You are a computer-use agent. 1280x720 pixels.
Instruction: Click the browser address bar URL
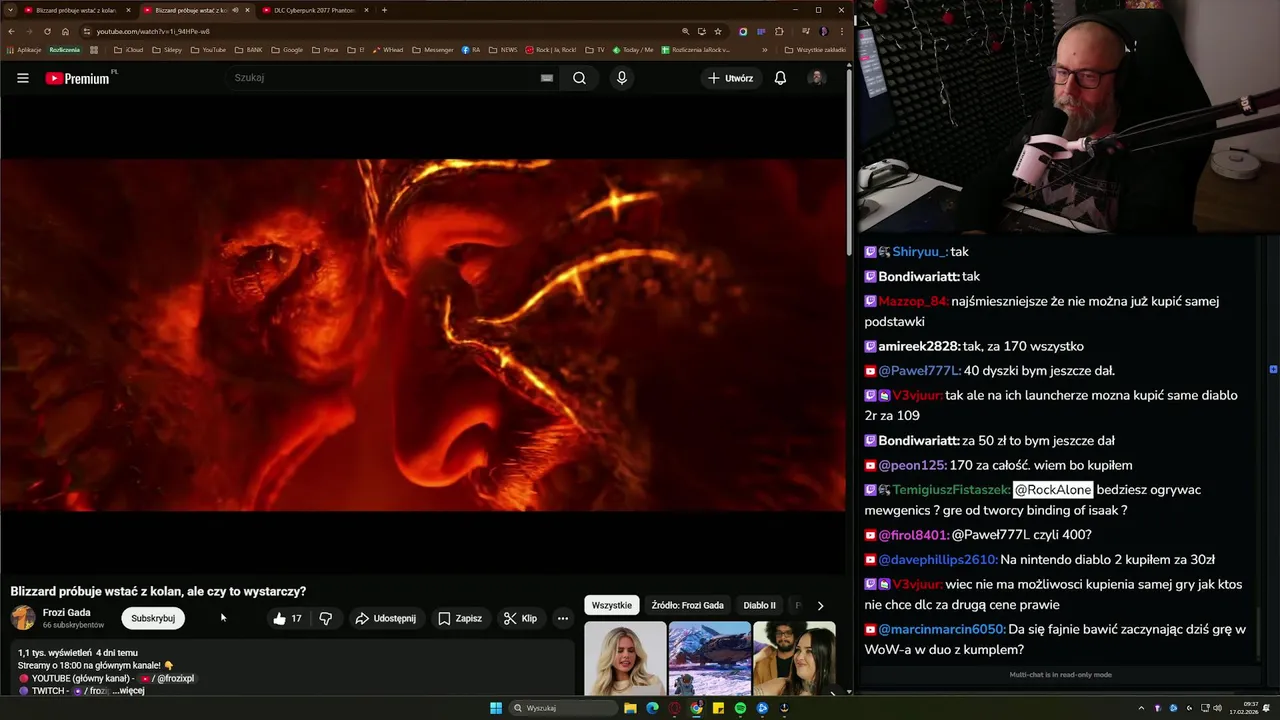(x=153, y=31)
